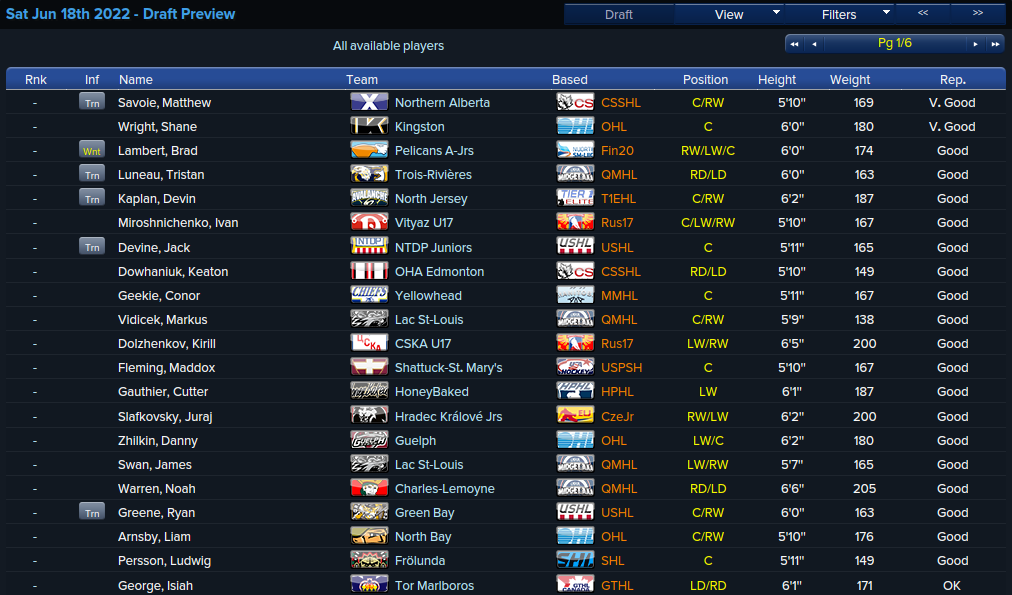Image resolution: width=1012 pixels, height=595 pixels.
Task: Sort by the Name column header
Action: pos(136,79)
